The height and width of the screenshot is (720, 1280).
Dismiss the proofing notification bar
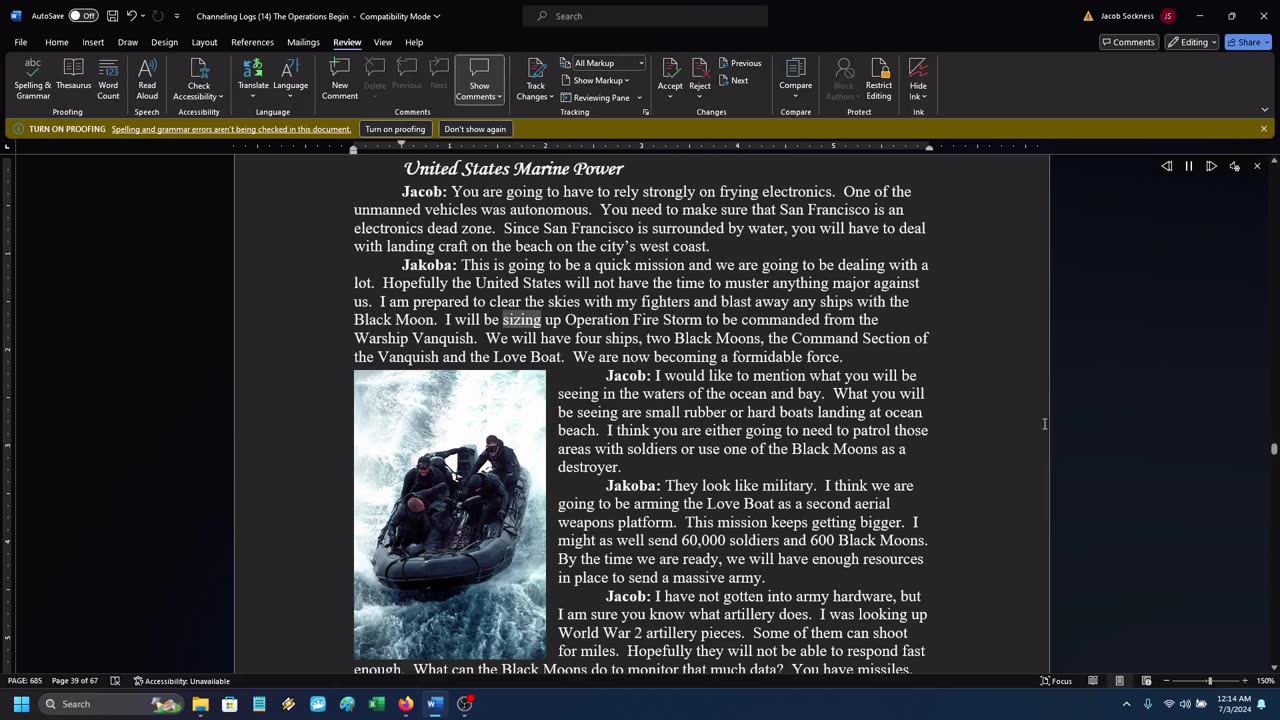[1264, 129]
